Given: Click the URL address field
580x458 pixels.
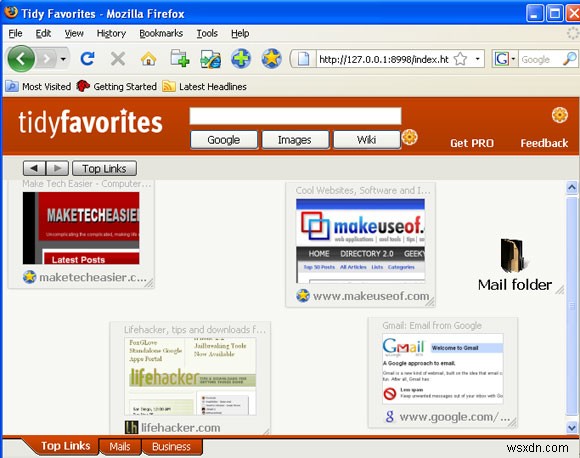Looking at the screenshot, I should 384,59.
